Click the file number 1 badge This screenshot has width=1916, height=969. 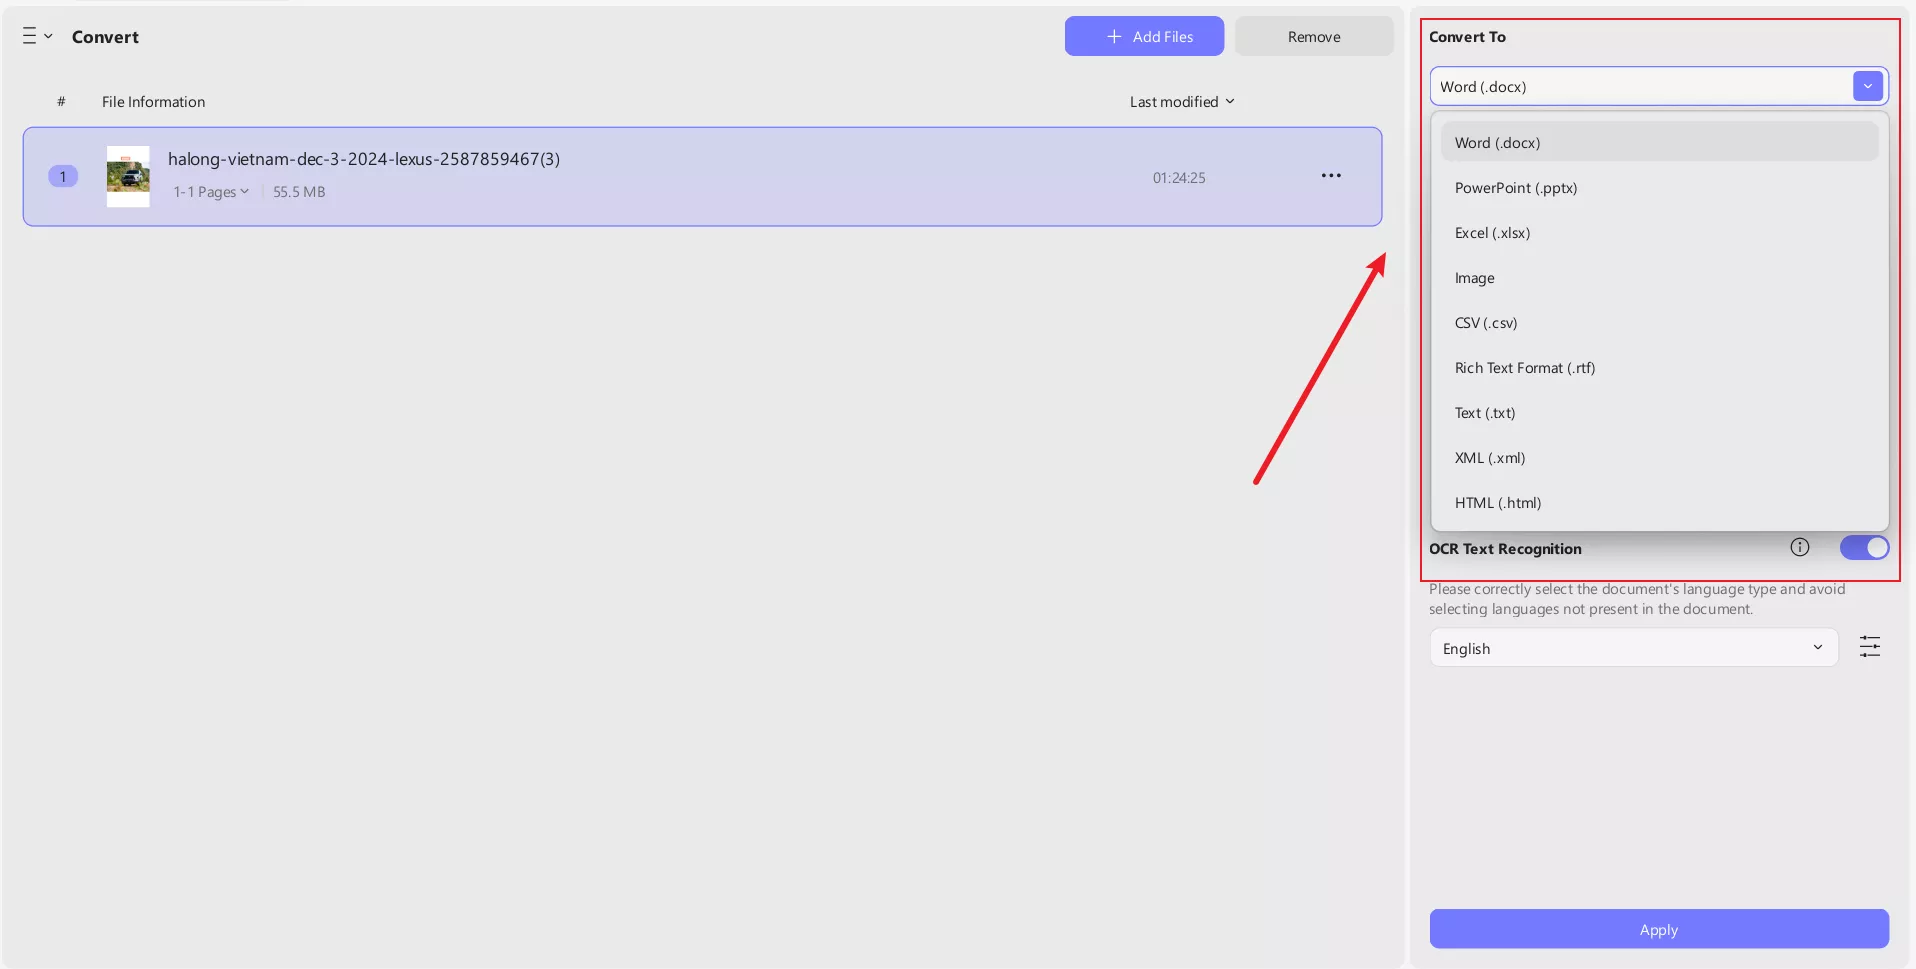(x=63, y=177)
